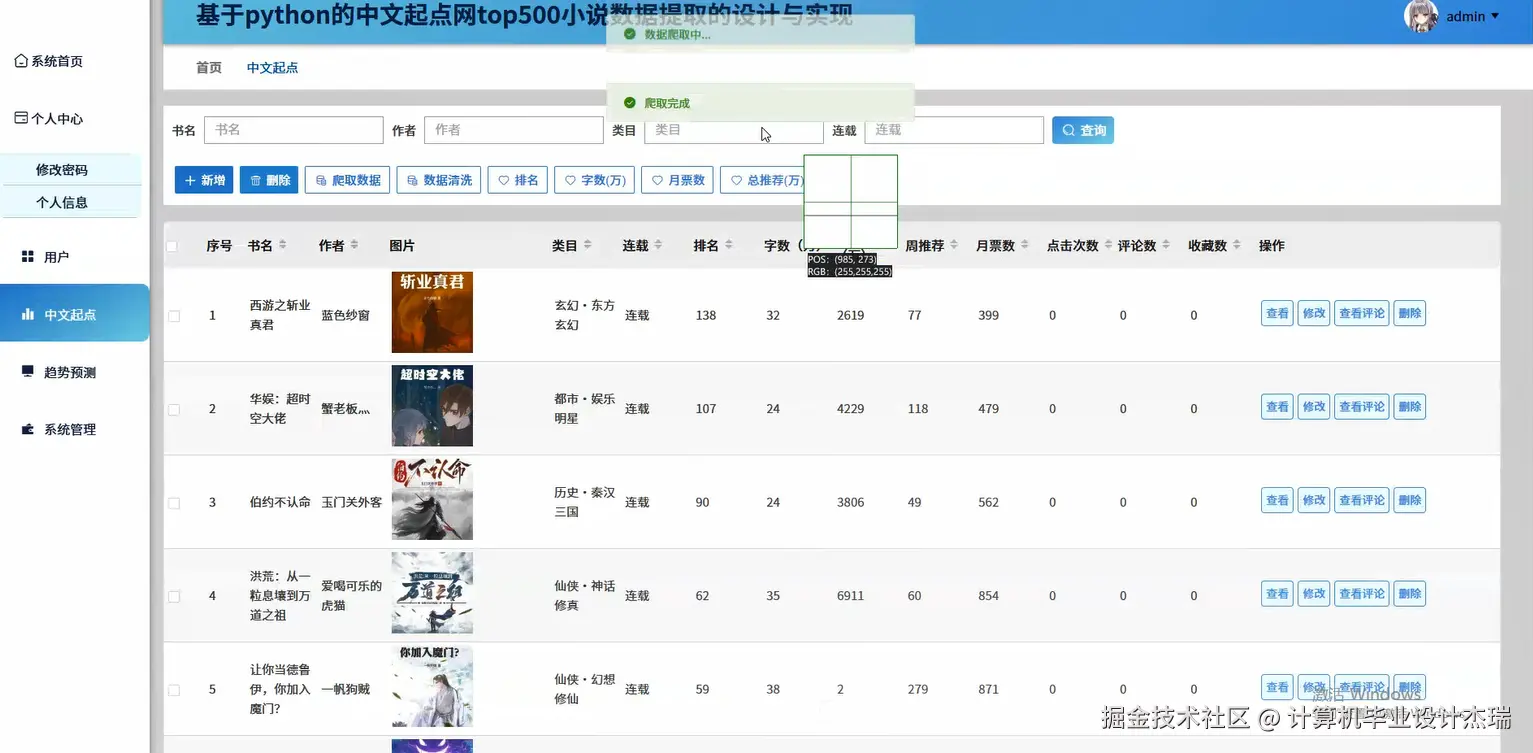Open 系统管理 in the sidebar

coord(59,429)
